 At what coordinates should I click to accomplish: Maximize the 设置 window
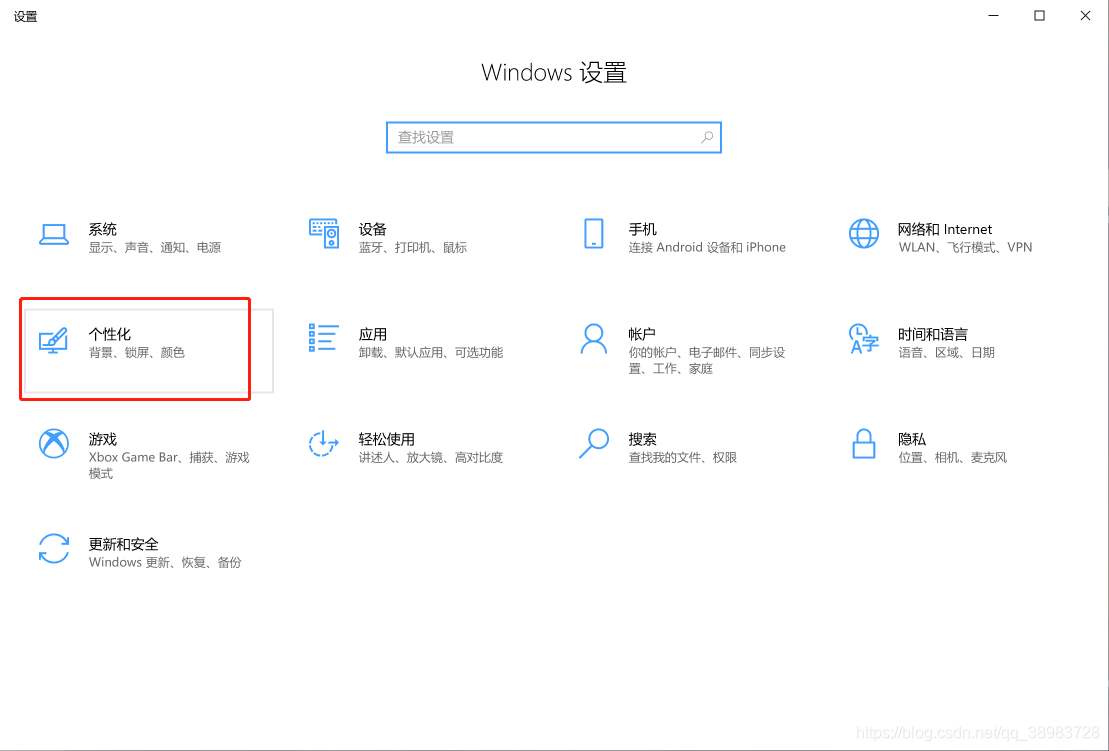pos(1039,16)
